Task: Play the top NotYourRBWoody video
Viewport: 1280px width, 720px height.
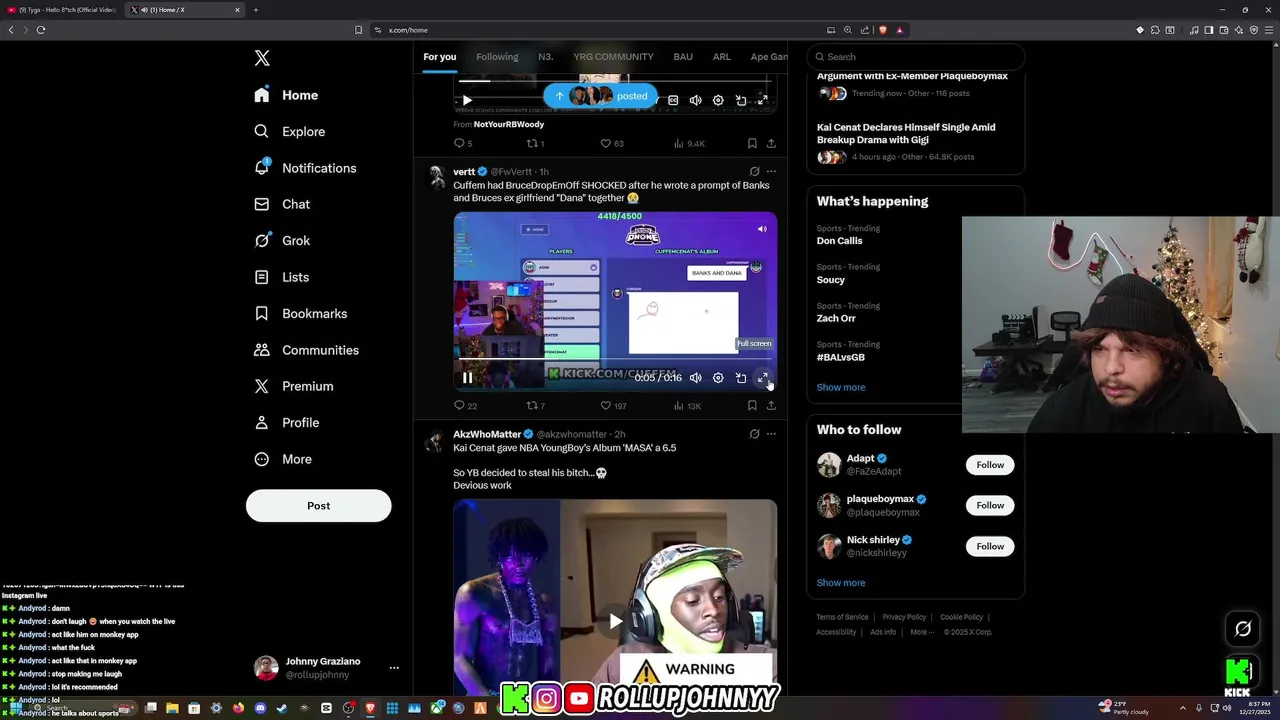Action: click(x=467, y=100)
